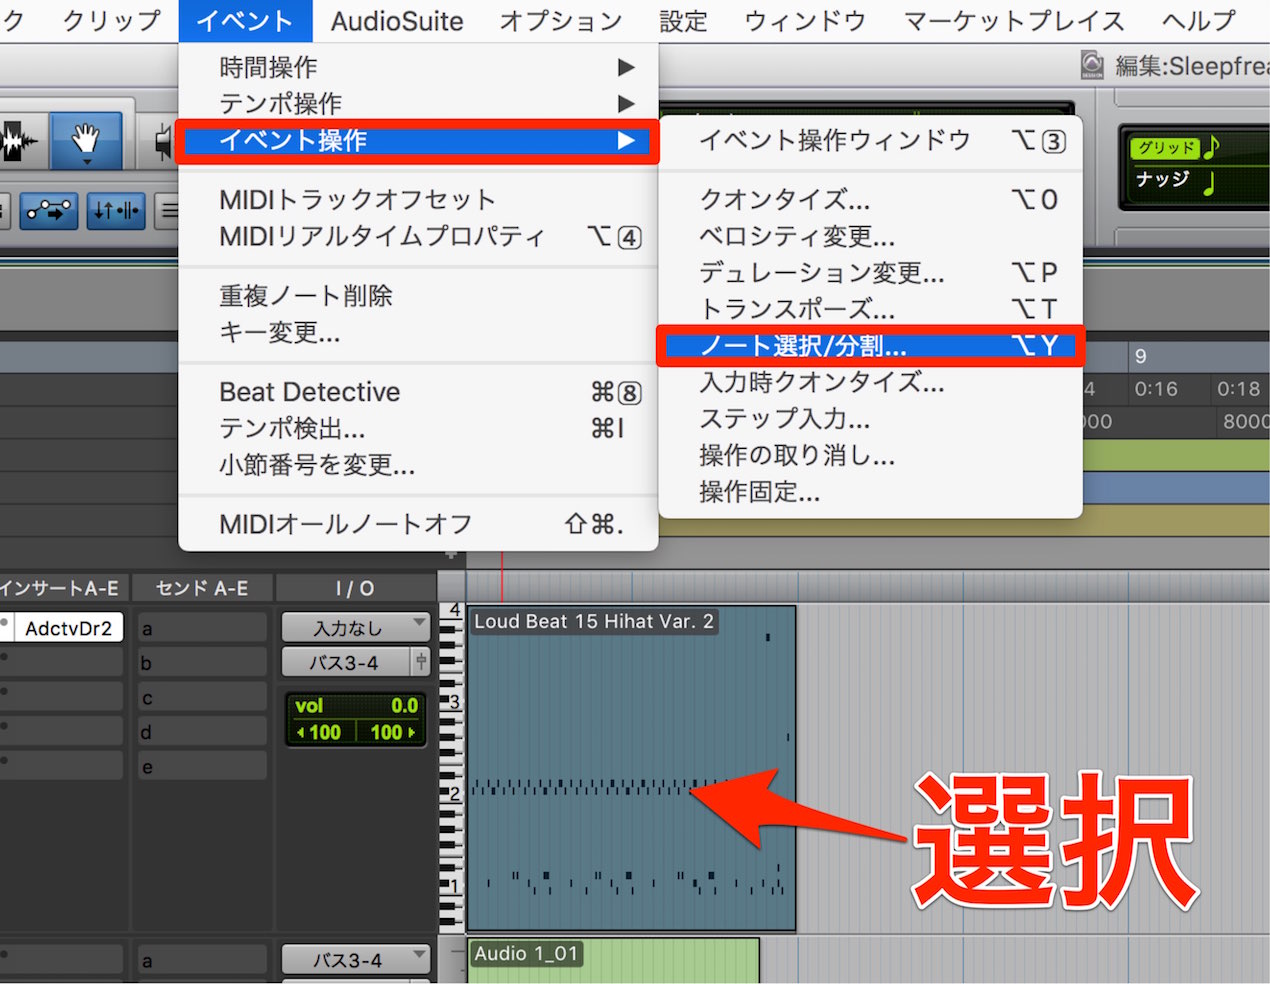Click the 0:16 timeline ruler mark
Viewport: 1270px width, 984px height.
(x=1155, y=389)
